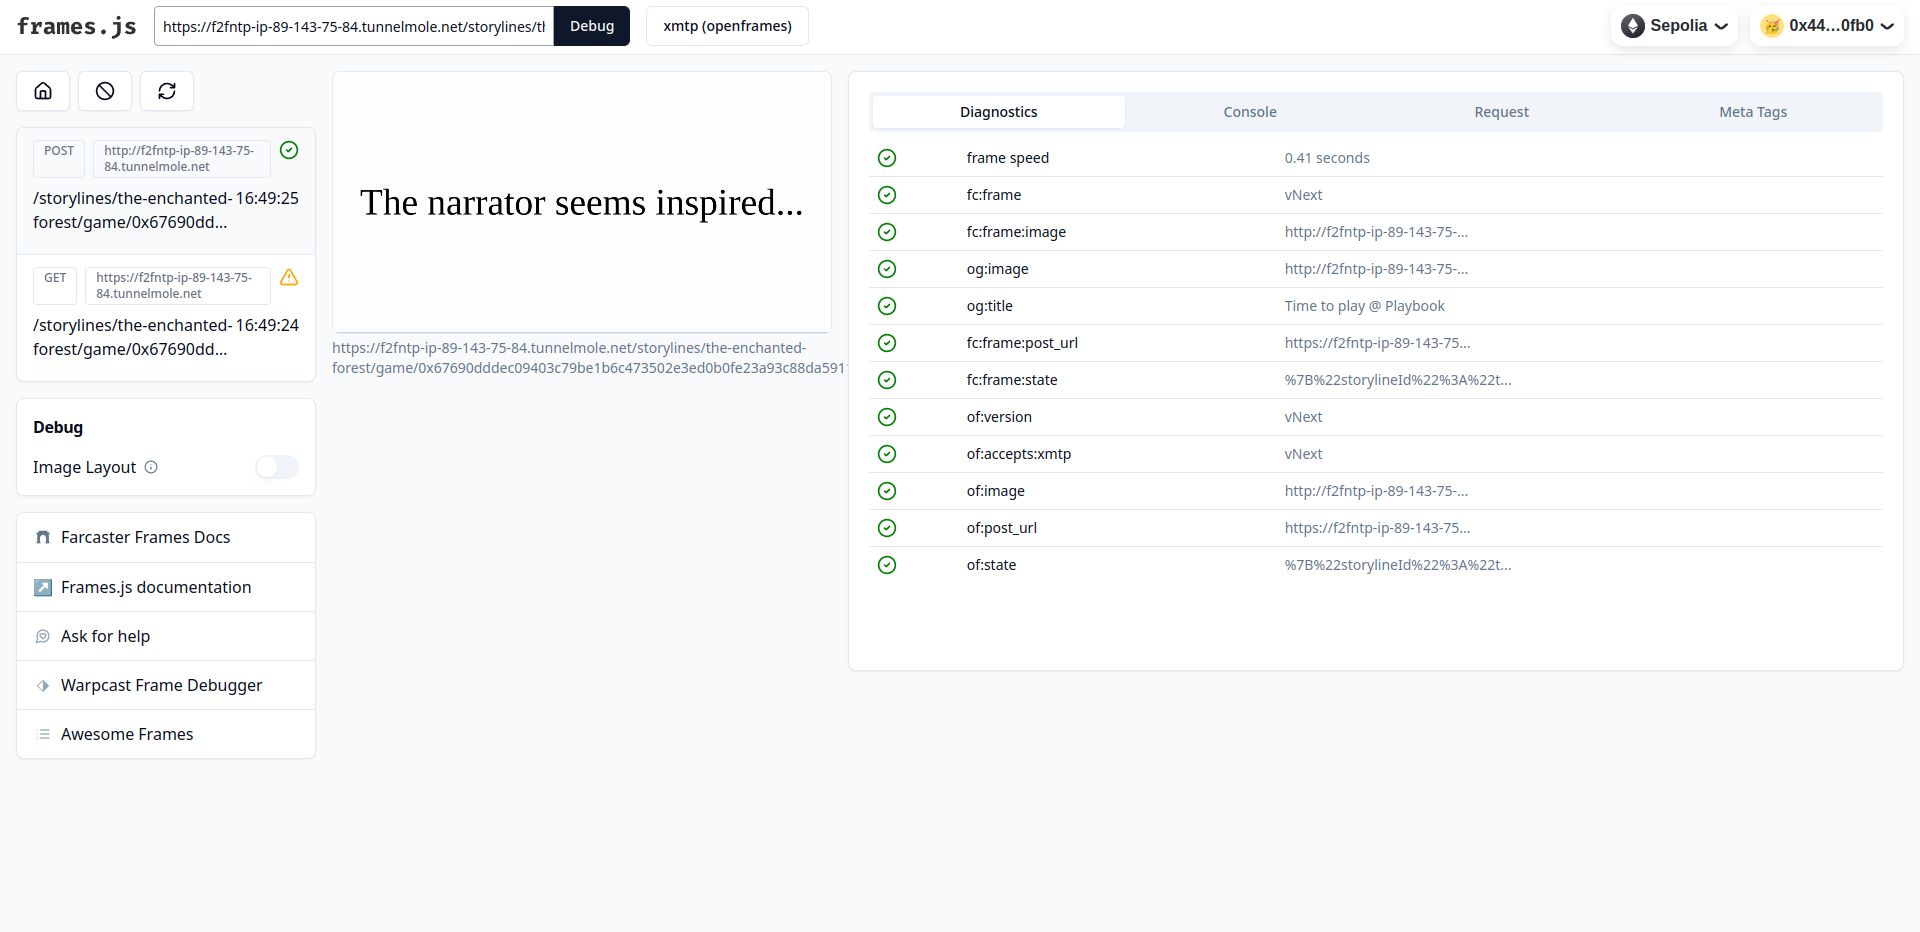The image size is (1920, 932).
Task: Click the green success icon on POST request
Action: [289, 150]
